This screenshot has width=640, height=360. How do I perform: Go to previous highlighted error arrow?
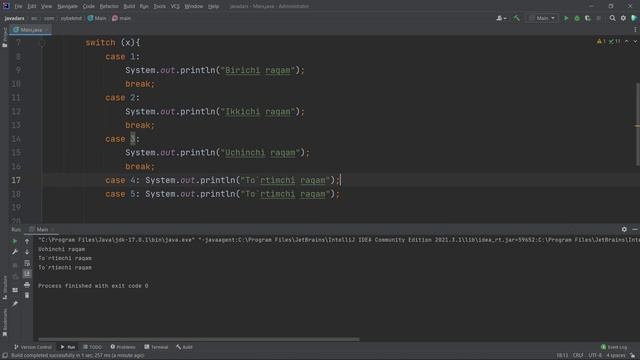627,41
